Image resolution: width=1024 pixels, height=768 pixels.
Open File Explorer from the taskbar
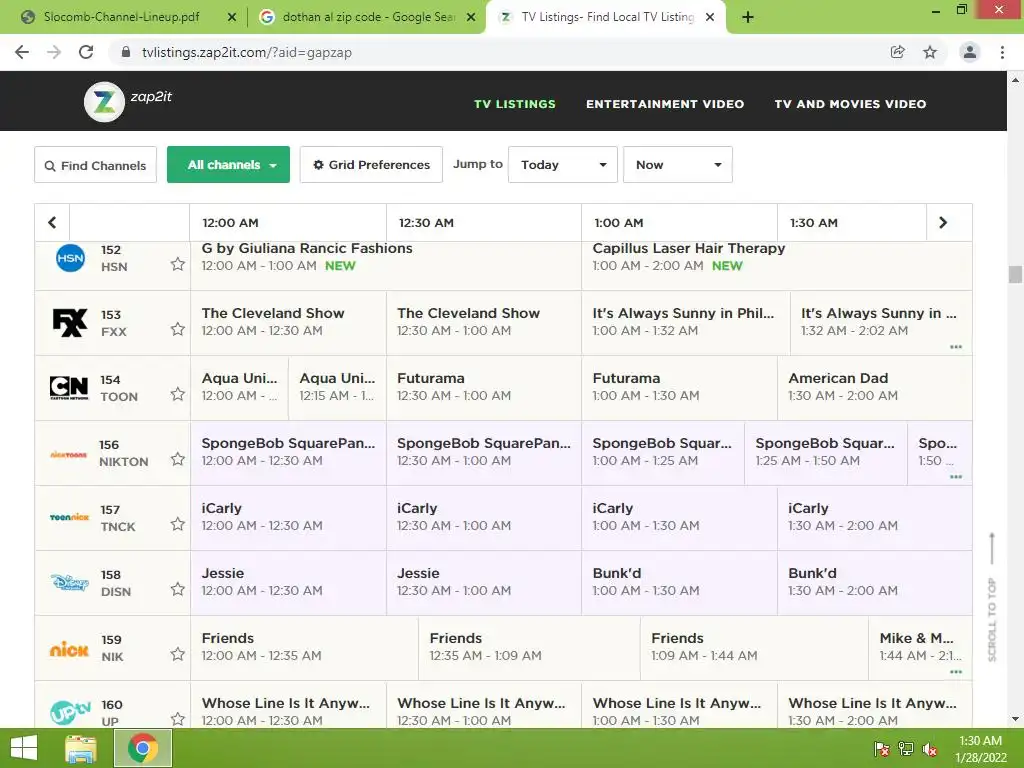[80, 748]
